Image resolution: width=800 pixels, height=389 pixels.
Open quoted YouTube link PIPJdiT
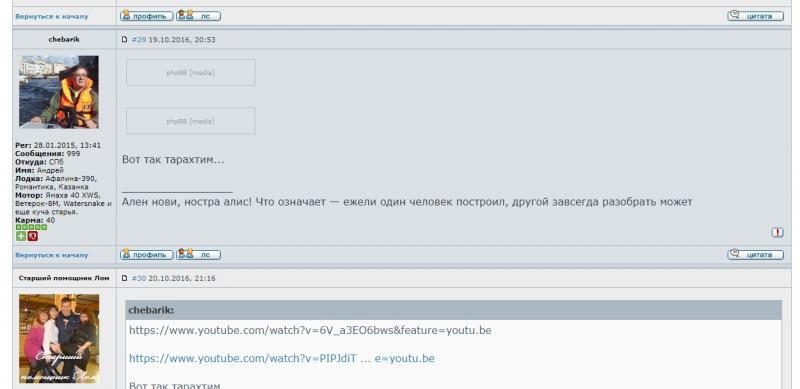[282, 358]
